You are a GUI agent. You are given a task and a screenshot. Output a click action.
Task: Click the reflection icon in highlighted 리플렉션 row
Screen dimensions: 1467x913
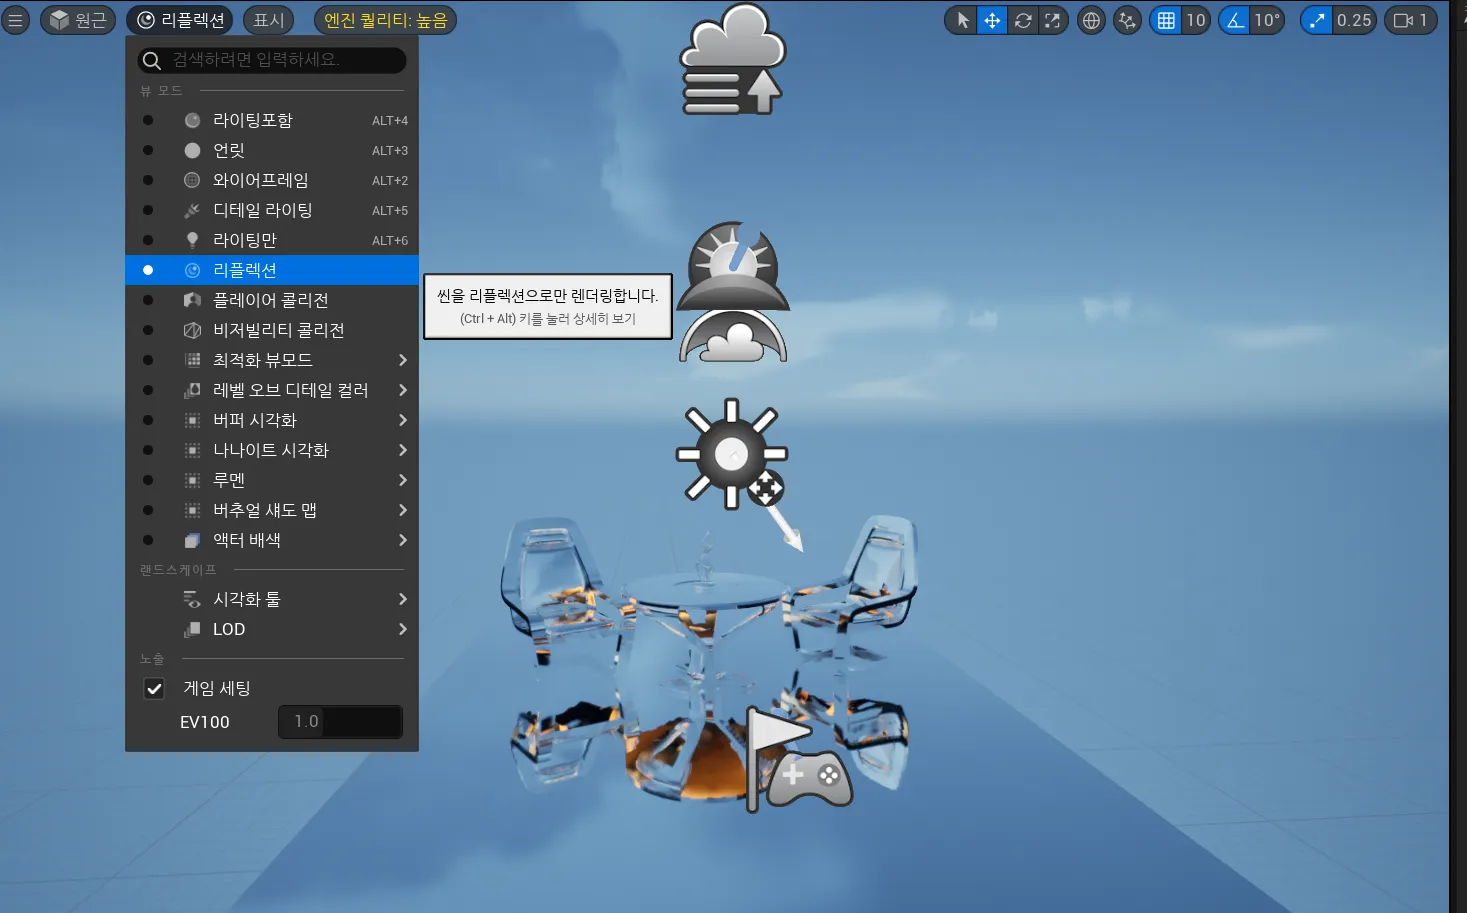[x=192, y=270]
